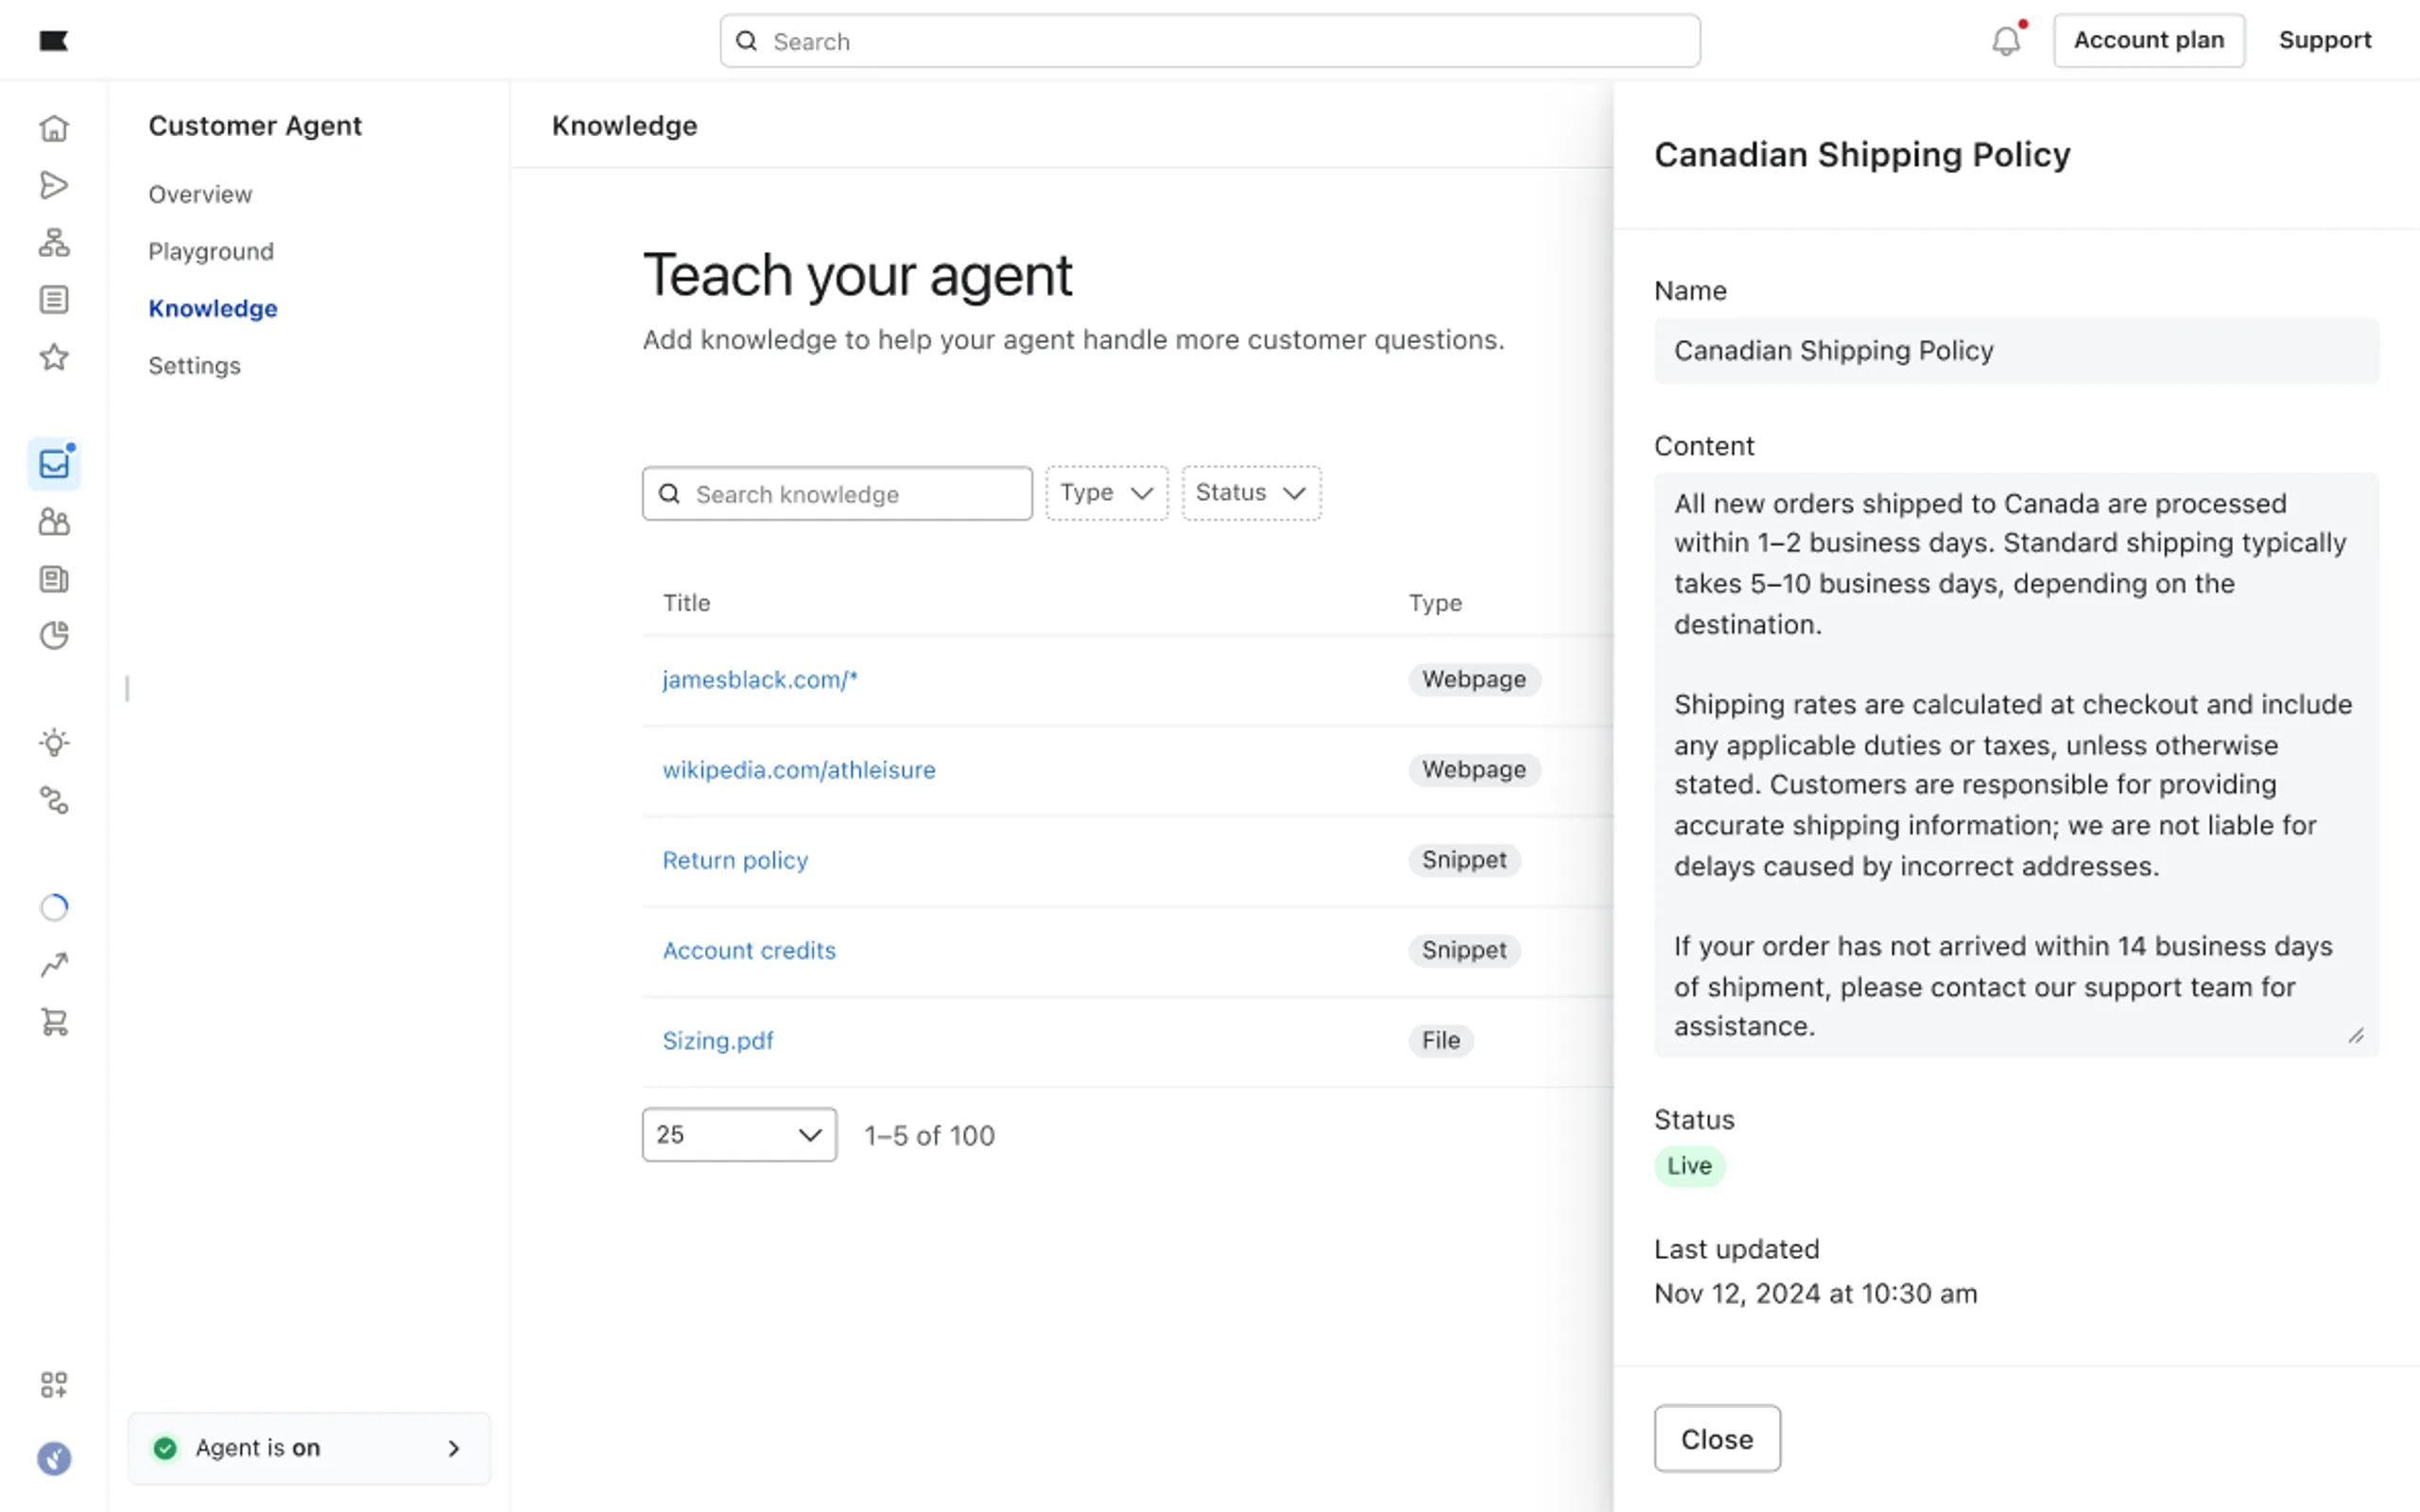
Task: Click the pie chart reports icon
Action: coord(54,636)
